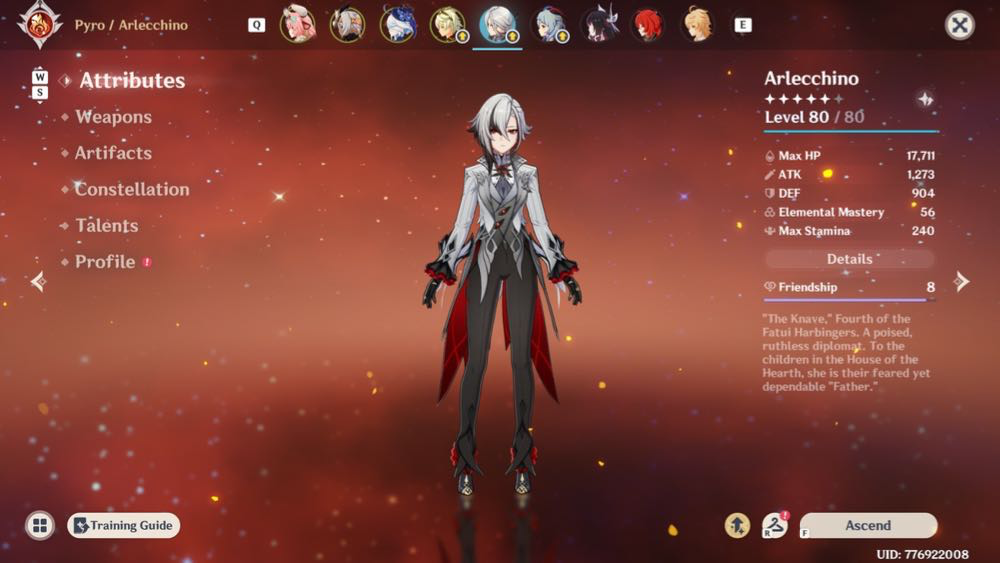Click the Ascend button
Screen dimensions: 1000x563
(x=868, y=525)
